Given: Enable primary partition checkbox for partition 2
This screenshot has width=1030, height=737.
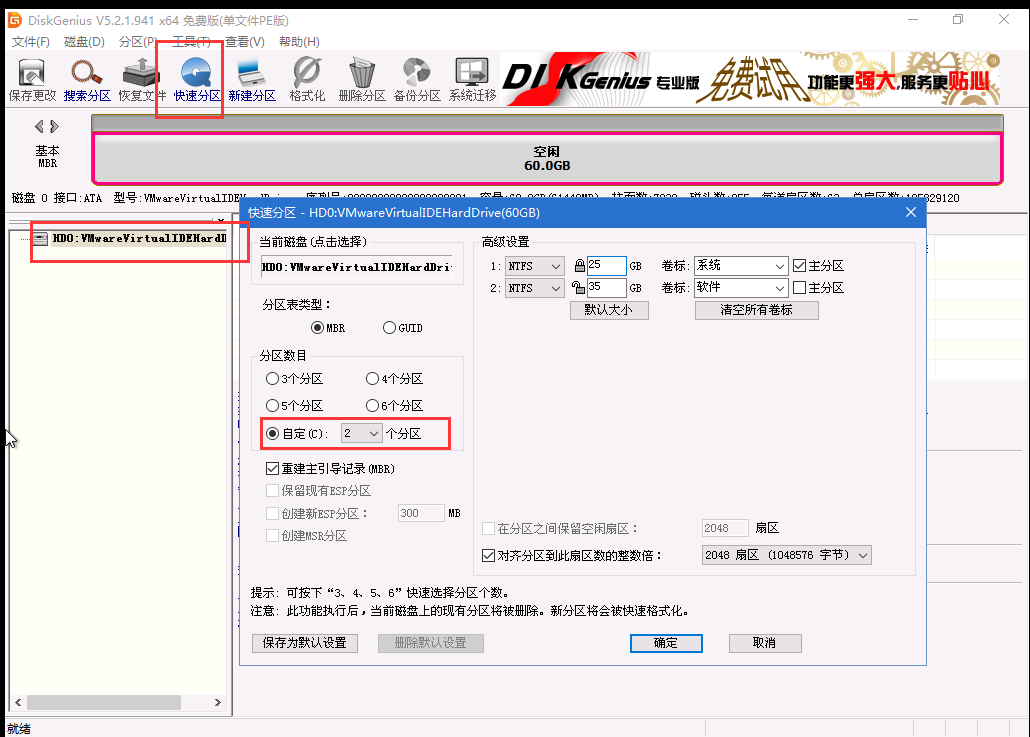Looking at the screenshot, I should point(799,288).
